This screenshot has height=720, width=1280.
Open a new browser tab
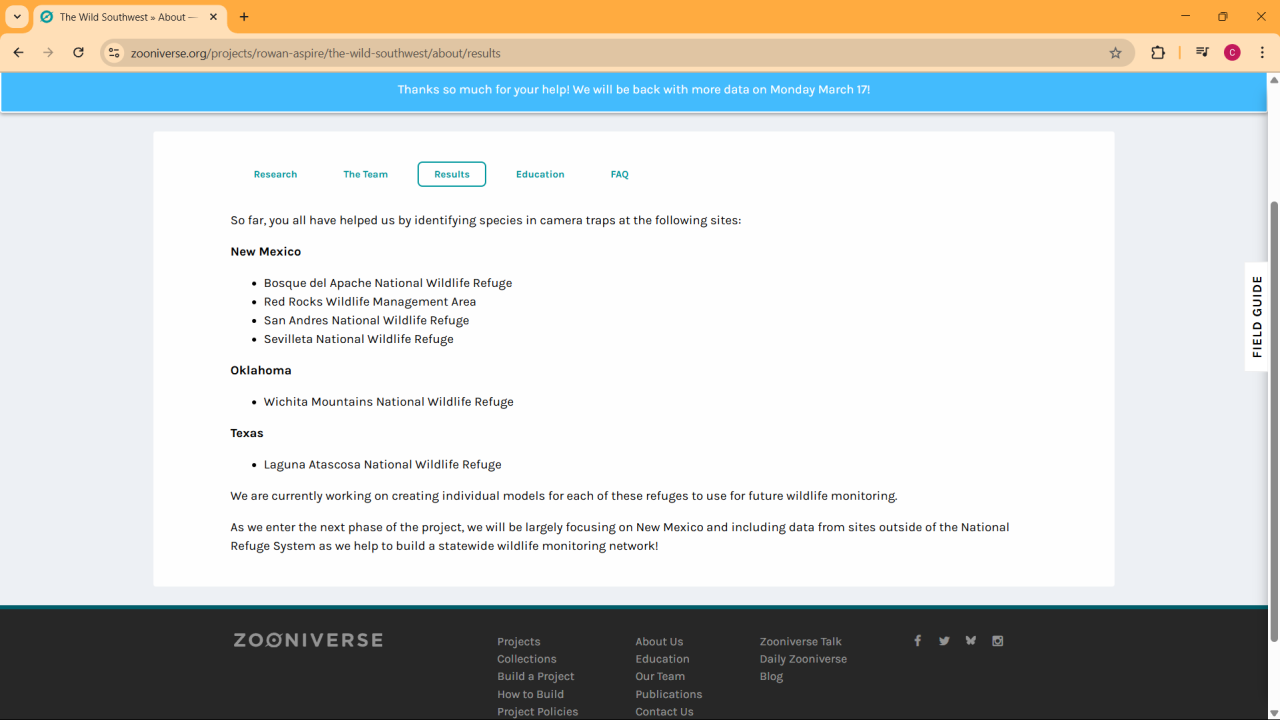(244, 17)
